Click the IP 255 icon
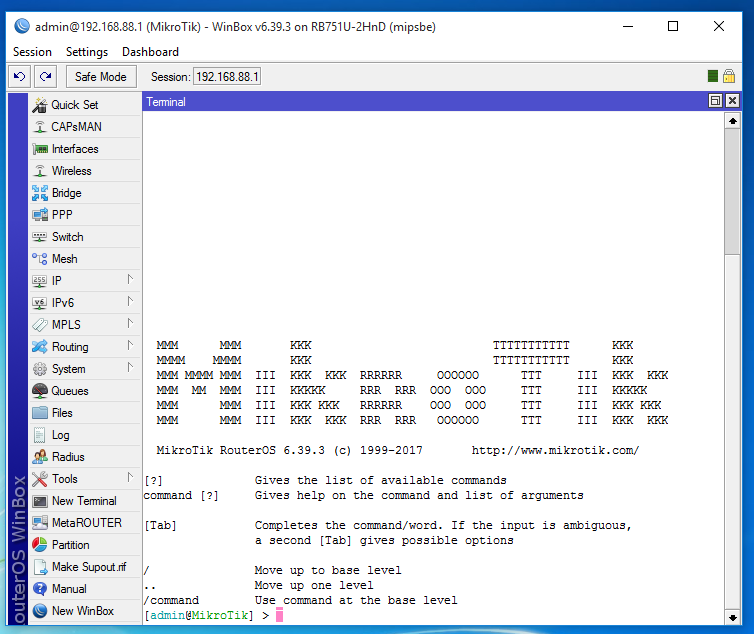 pos(39,281)
